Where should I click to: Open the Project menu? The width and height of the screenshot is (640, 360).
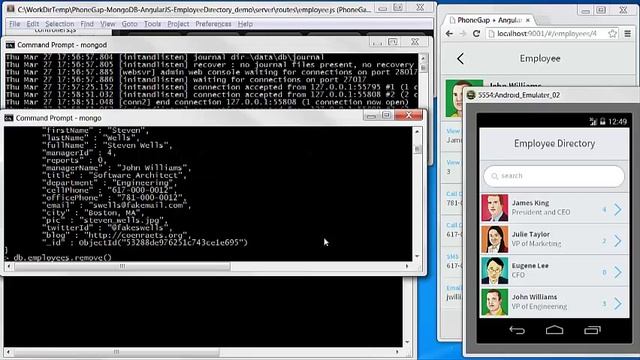coord(178,24)
